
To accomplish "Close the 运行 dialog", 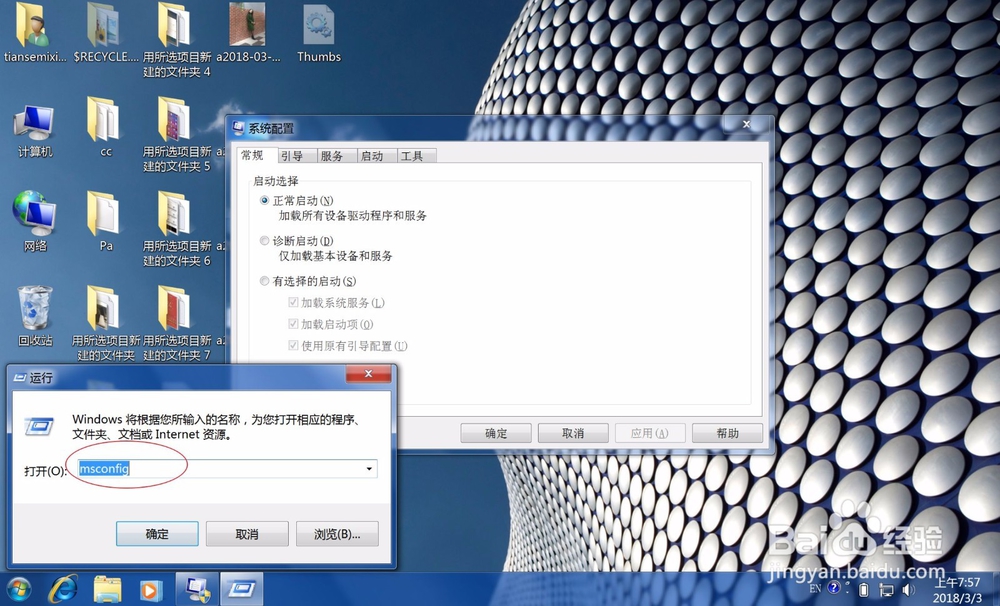I will click(368, 374).
